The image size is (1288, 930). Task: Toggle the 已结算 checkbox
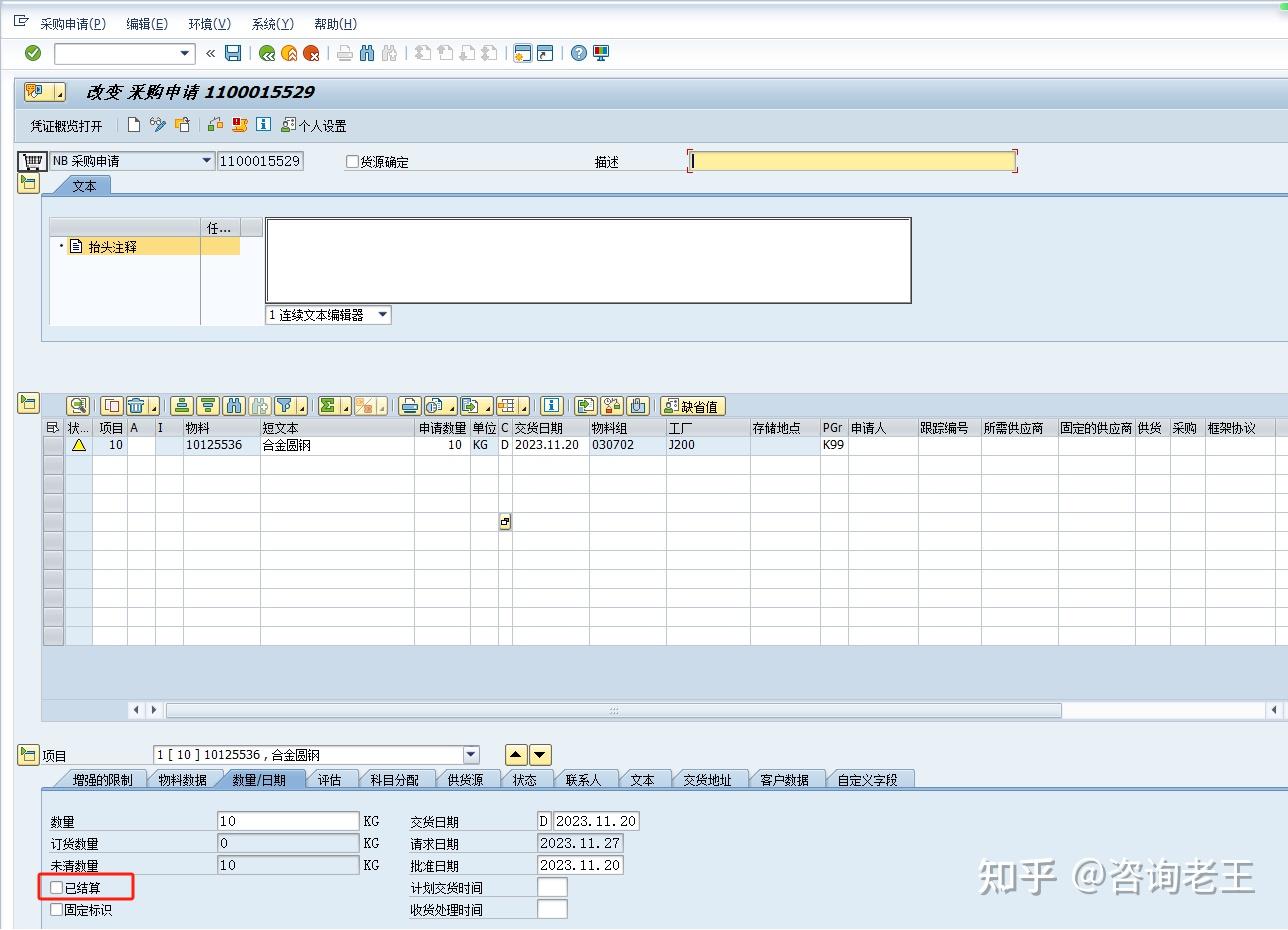pyautogui.click(x=57, y=888)
